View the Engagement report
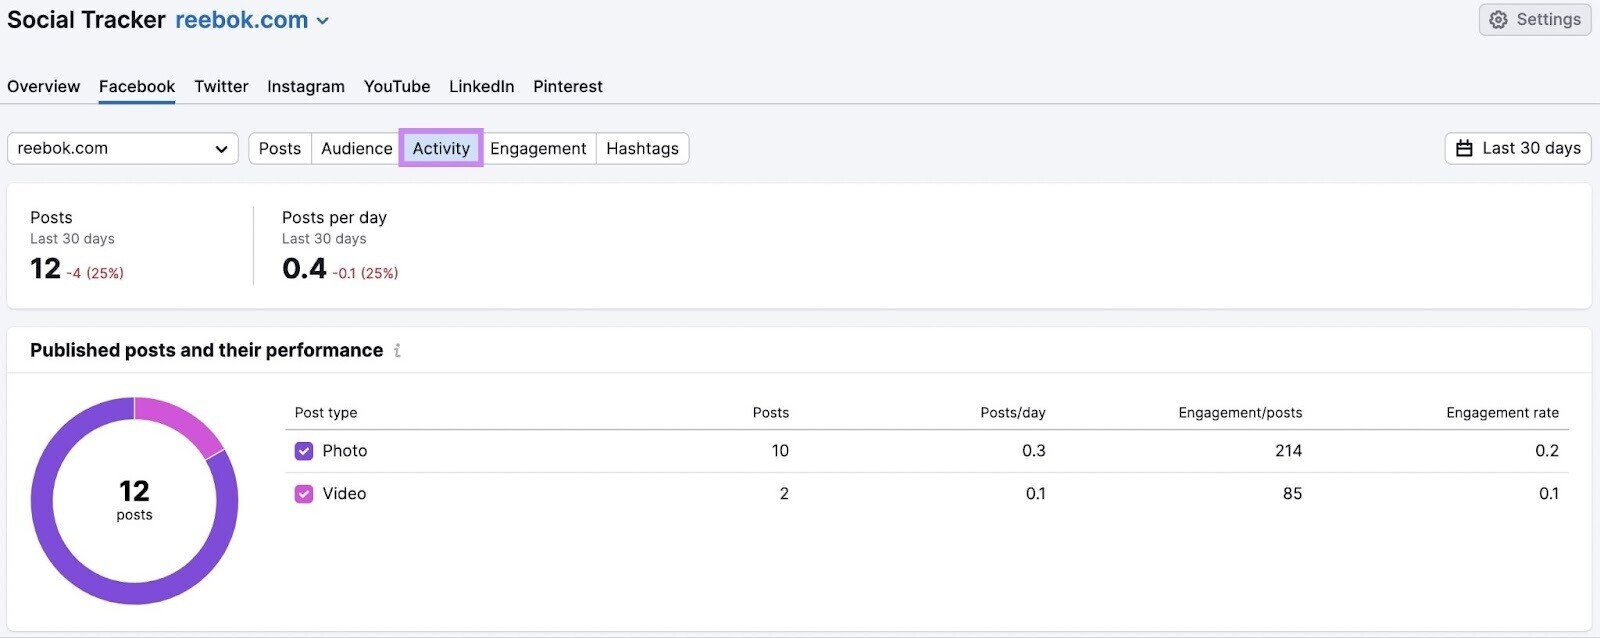 click(x=538, y=148)
